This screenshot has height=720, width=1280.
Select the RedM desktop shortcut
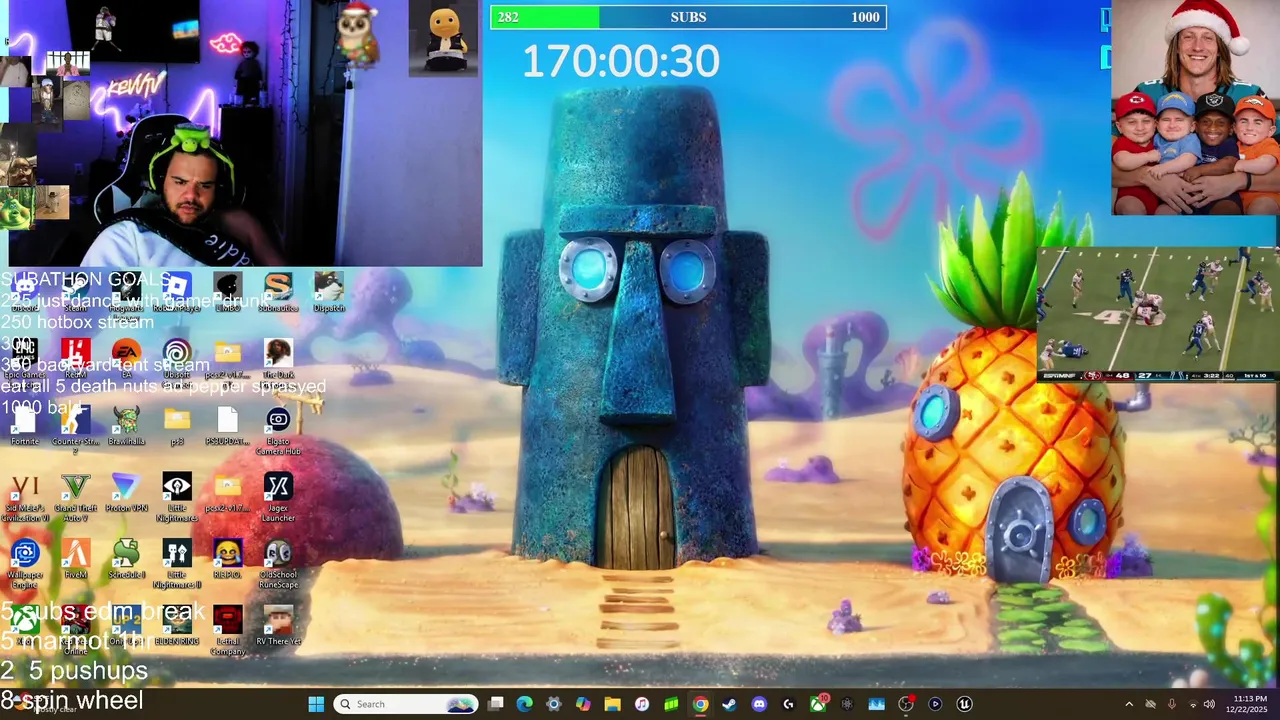pyautogui.click(x=76, y=358)
